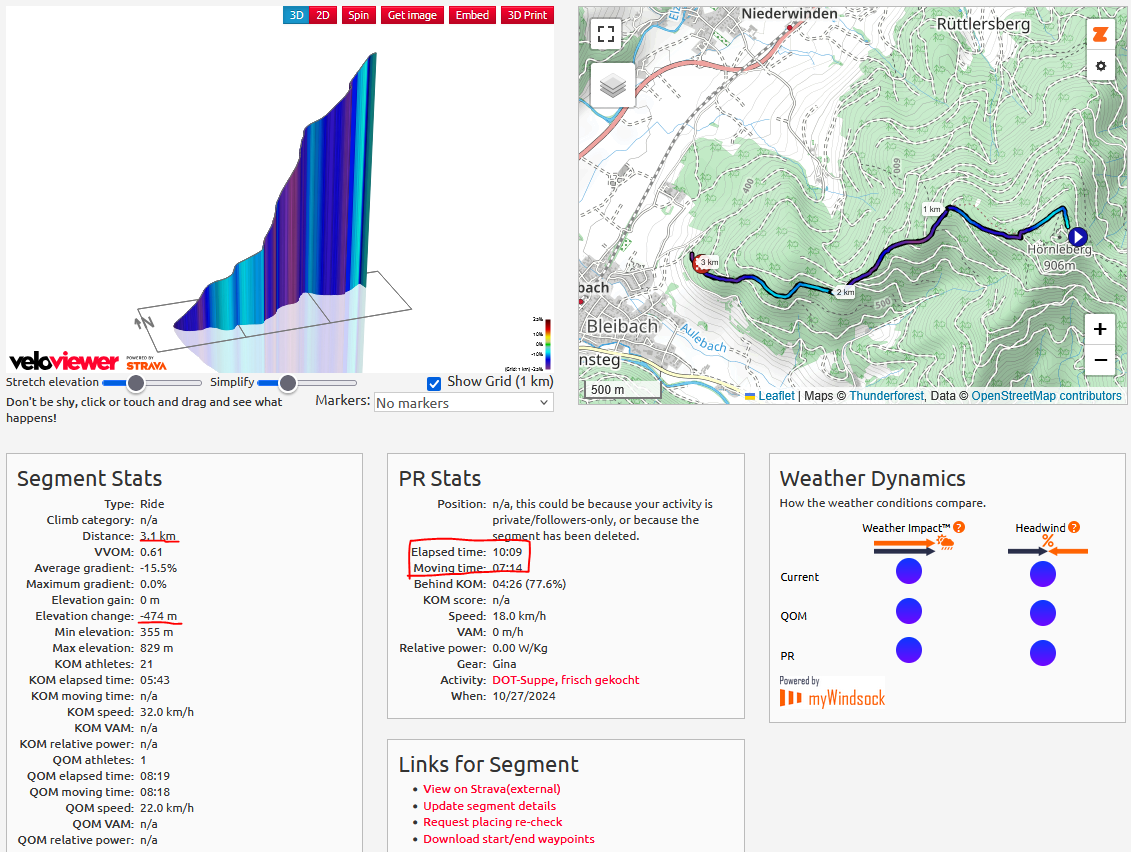Switch the profile to 3D view
This screenshot has height=852, width=1131.
click(x=296, y=15)
